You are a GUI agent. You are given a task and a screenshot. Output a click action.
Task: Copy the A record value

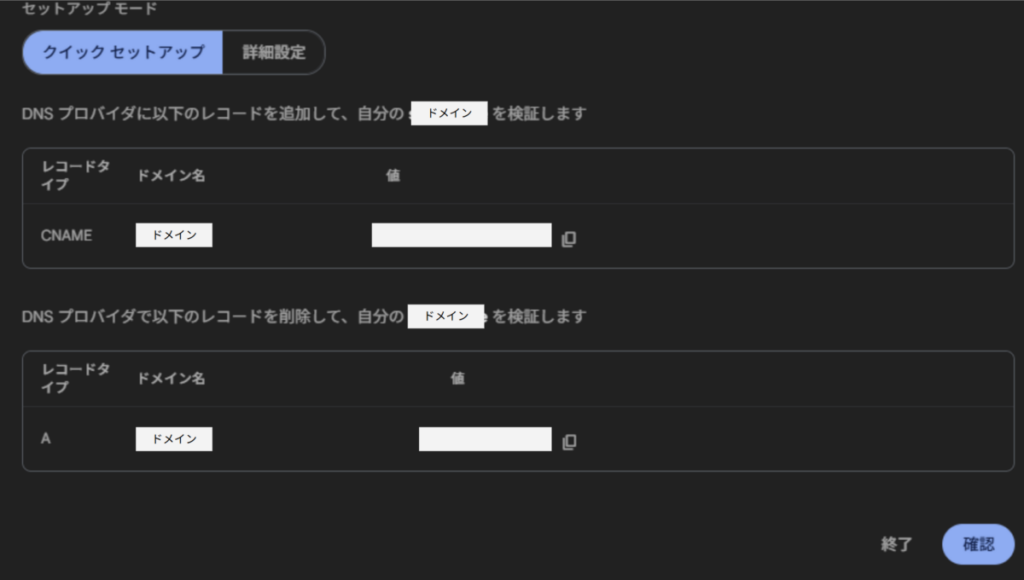568,442
